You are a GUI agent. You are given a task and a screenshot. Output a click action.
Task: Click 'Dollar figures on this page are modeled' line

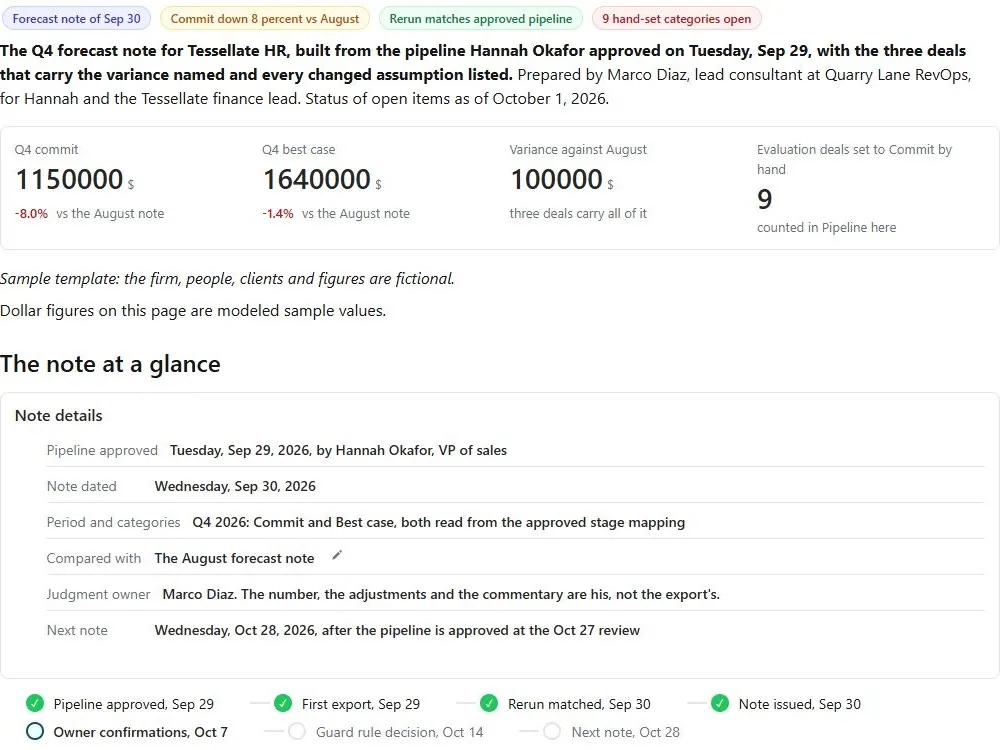pos(193,311)
